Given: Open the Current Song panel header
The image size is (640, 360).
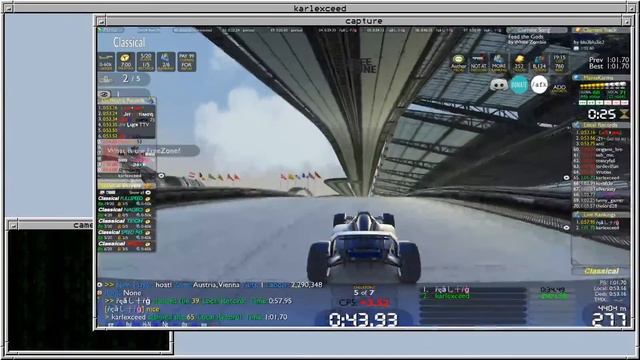Looking at the screenshot, I should click(537, 30).
